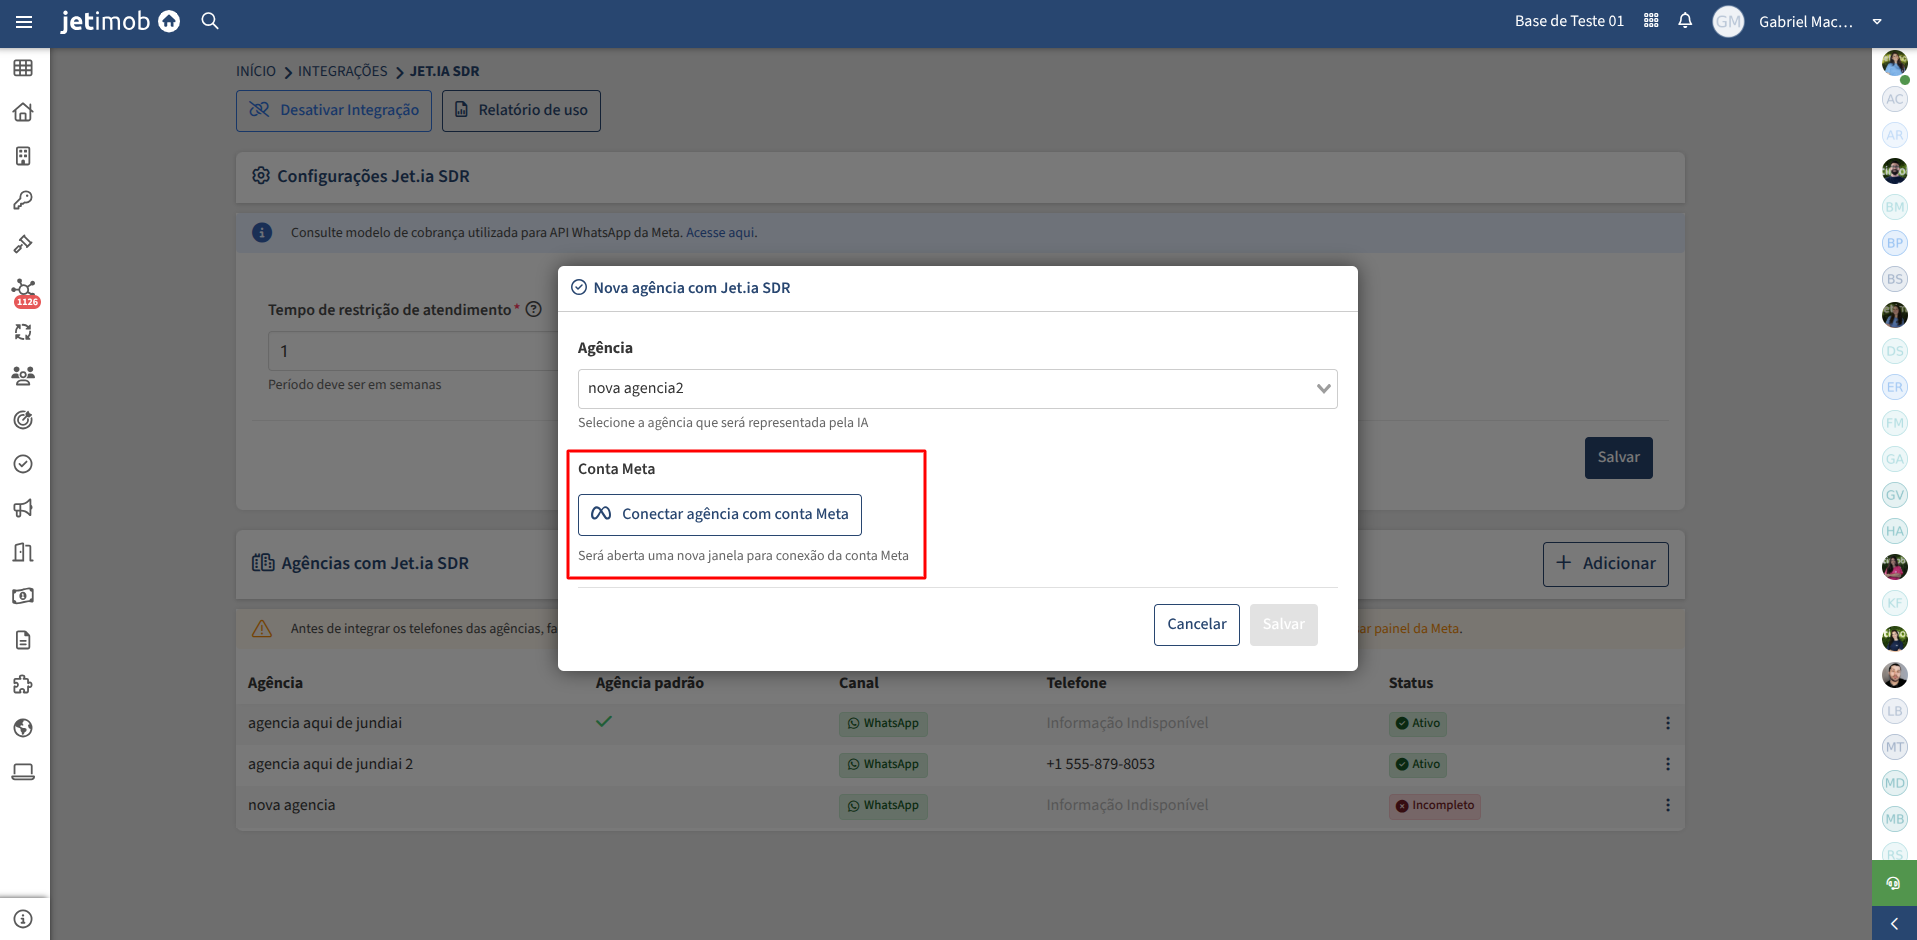Select the HA user avatar
This screenshot has width=1917, height=940.
1894,531
